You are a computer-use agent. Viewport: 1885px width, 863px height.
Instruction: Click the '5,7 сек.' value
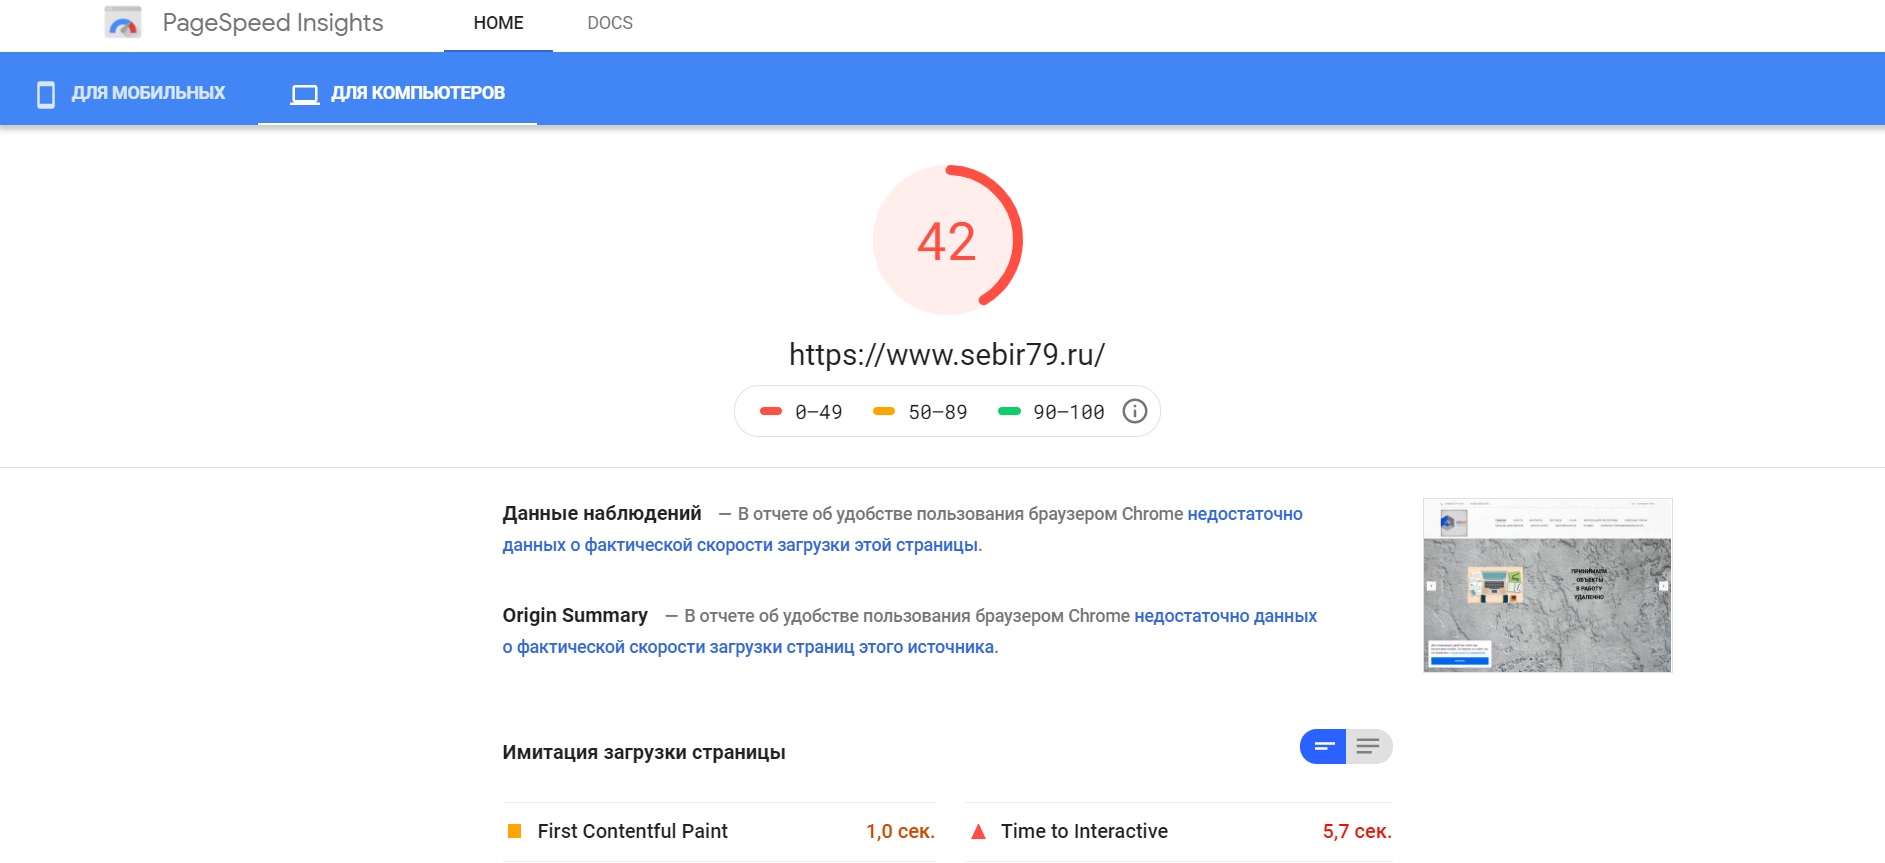pyautogui.click(x=1357, y=831)
